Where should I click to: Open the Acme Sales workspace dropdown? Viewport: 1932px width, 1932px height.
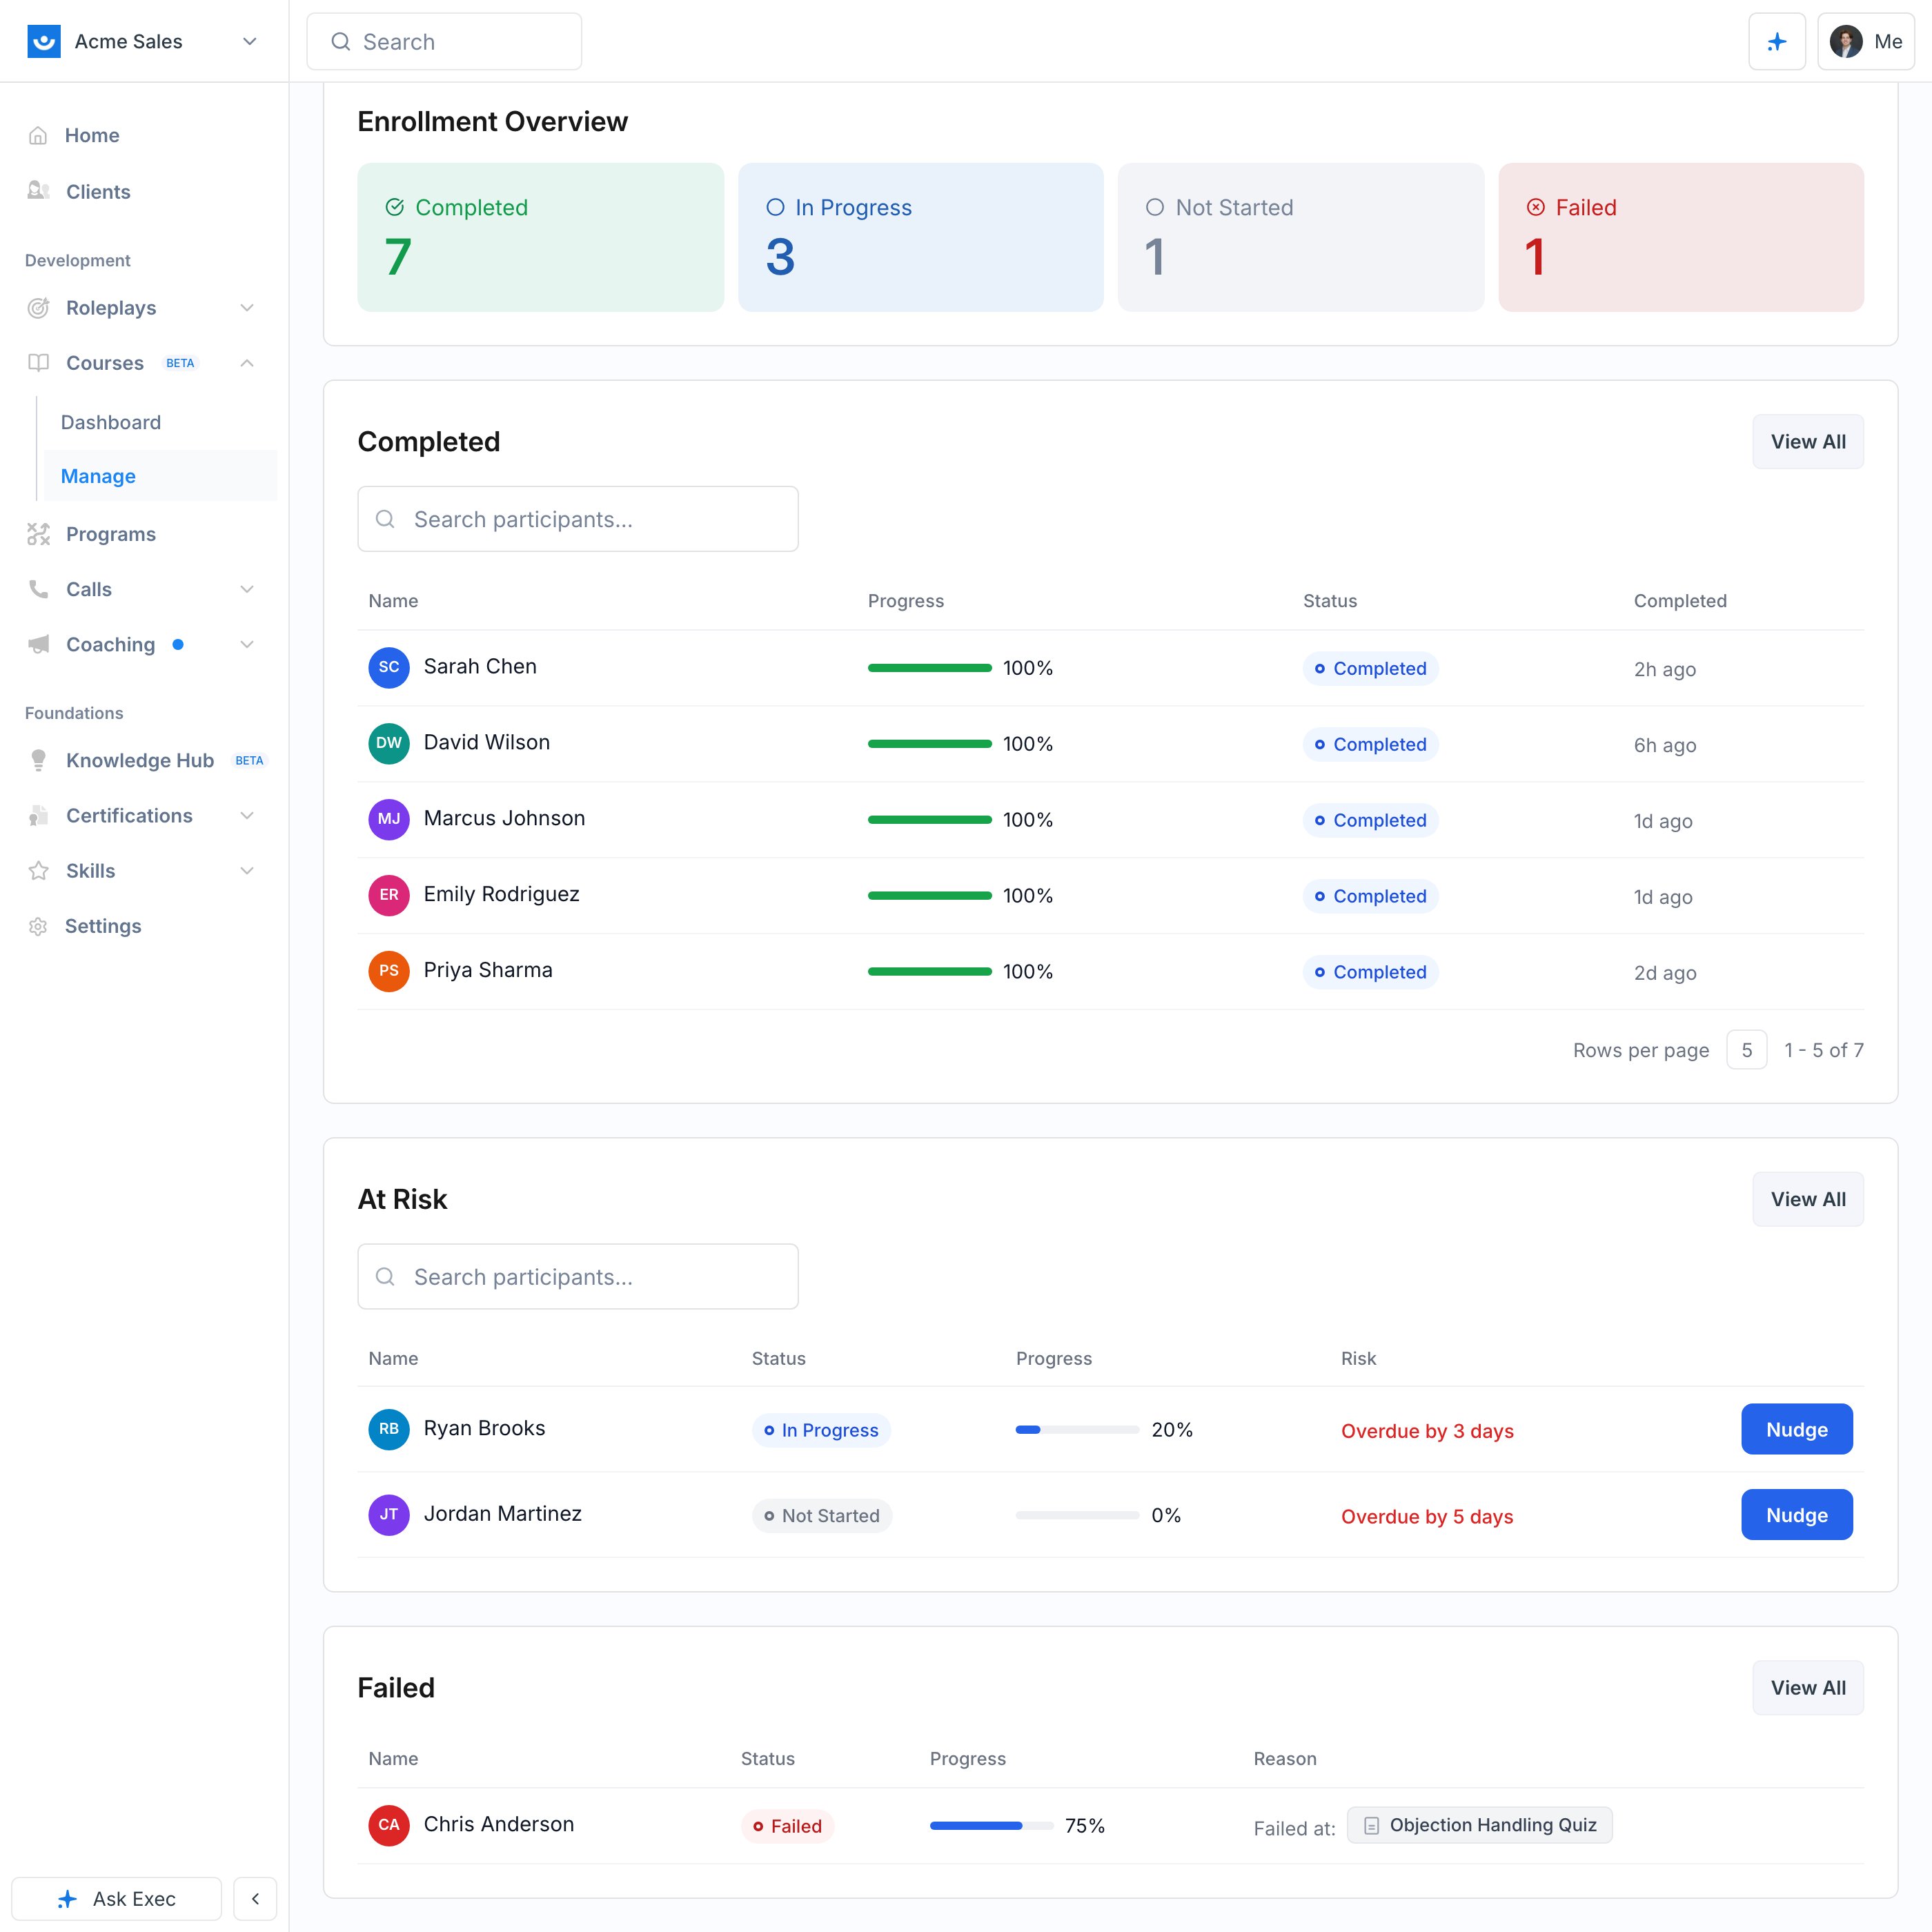[x=250, y=41]
